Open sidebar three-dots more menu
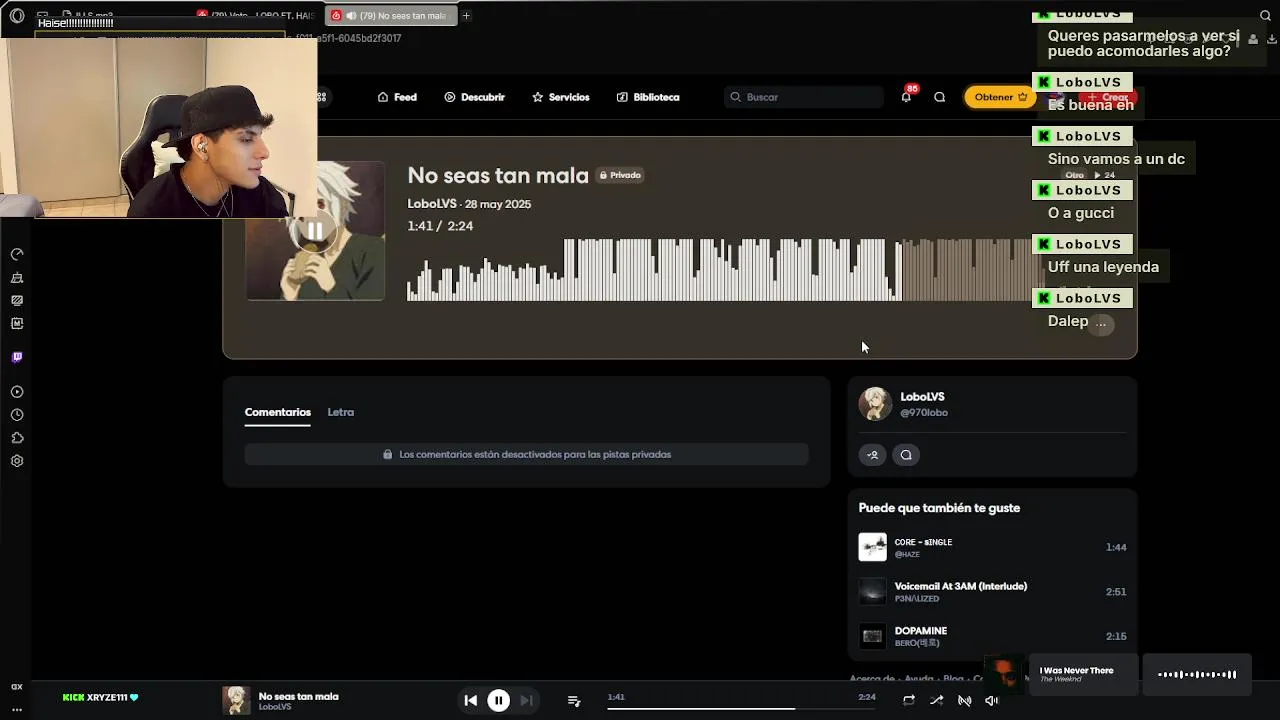This screenshot has height=720, width=1280. pyautogui.click(x=17, y=709)
